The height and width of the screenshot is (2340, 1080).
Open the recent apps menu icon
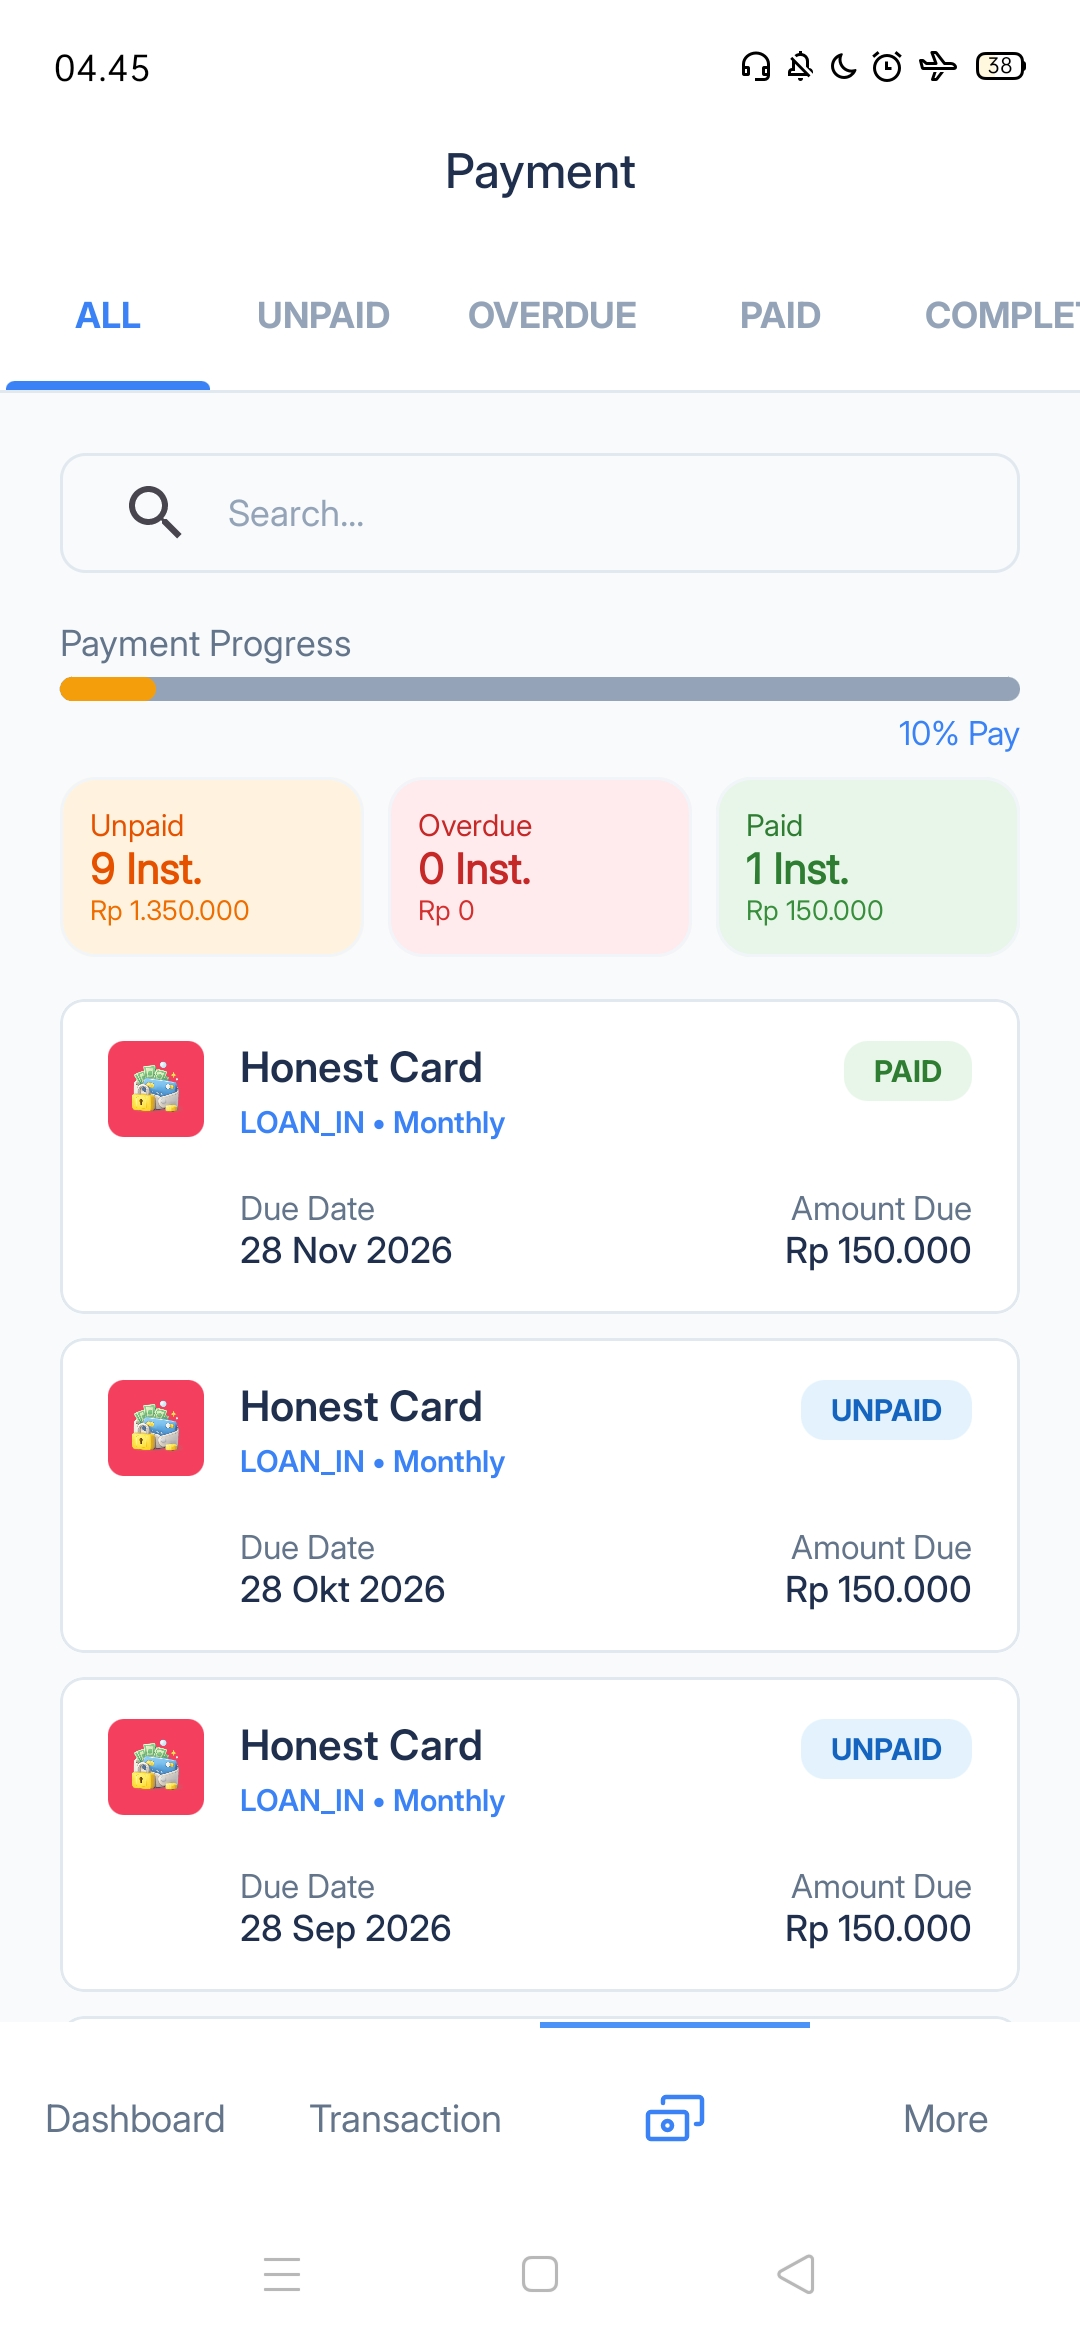click(x=282, y=2274)
